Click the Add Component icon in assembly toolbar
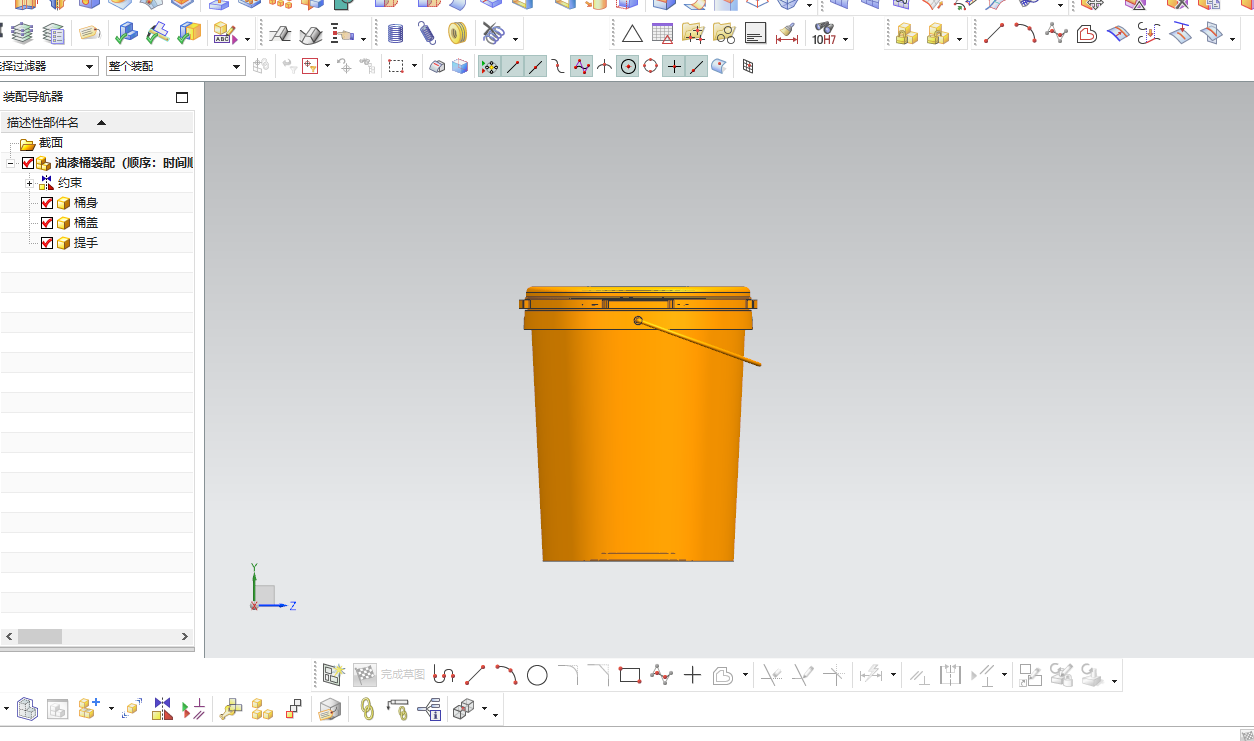This screenshot has width=1254, height=741. (89, 709)
